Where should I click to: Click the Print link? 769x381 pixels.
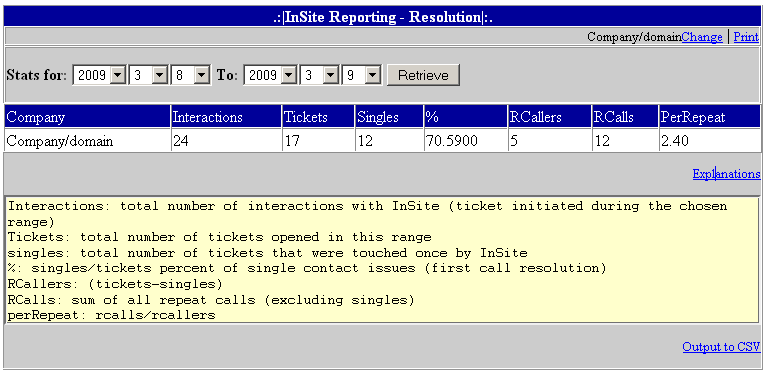(746, 37)
